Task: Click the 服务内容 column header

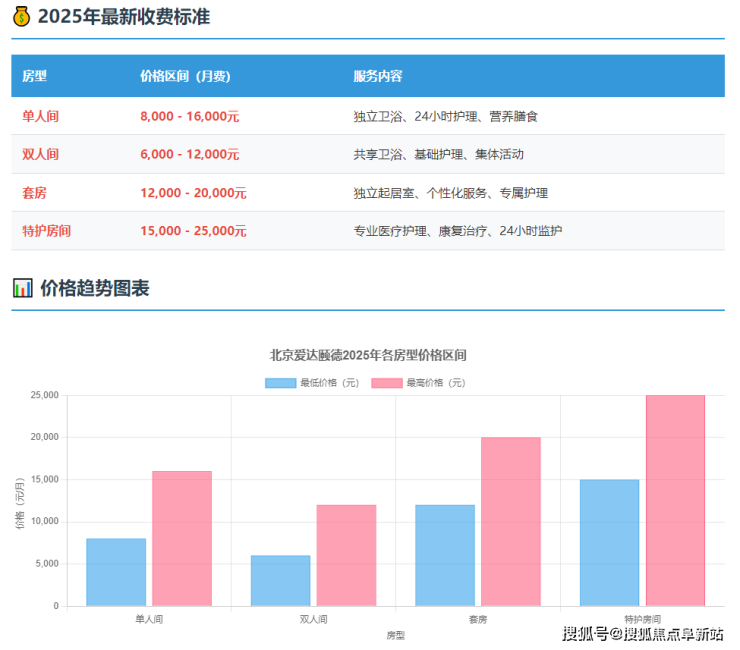Action: click(x=378, y=76)
